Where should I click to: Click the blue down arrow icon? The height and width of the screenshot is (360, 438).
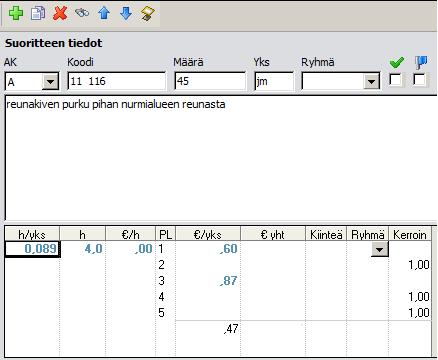pos(126,14)
